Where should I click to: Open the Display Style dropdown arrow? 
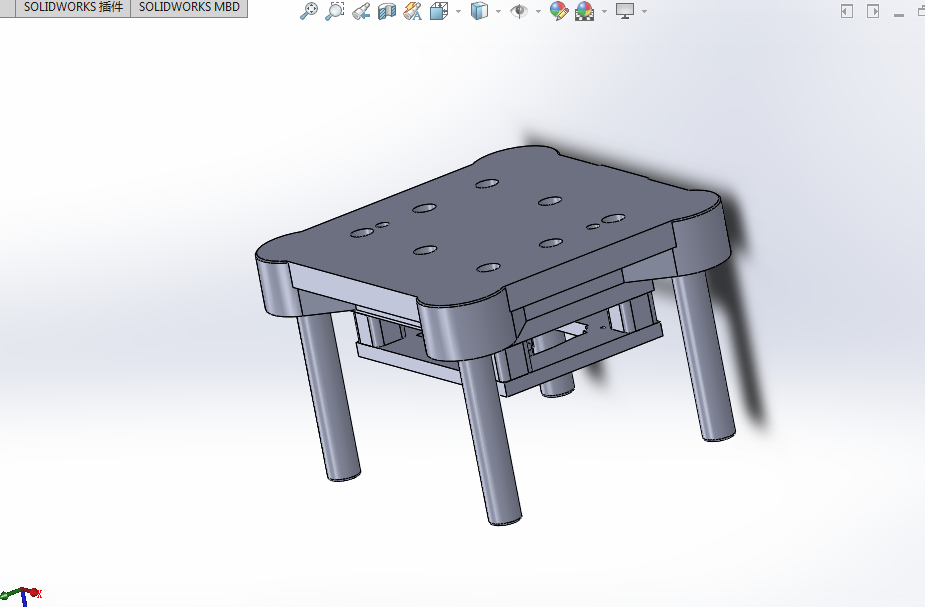(x=498, y=11)
